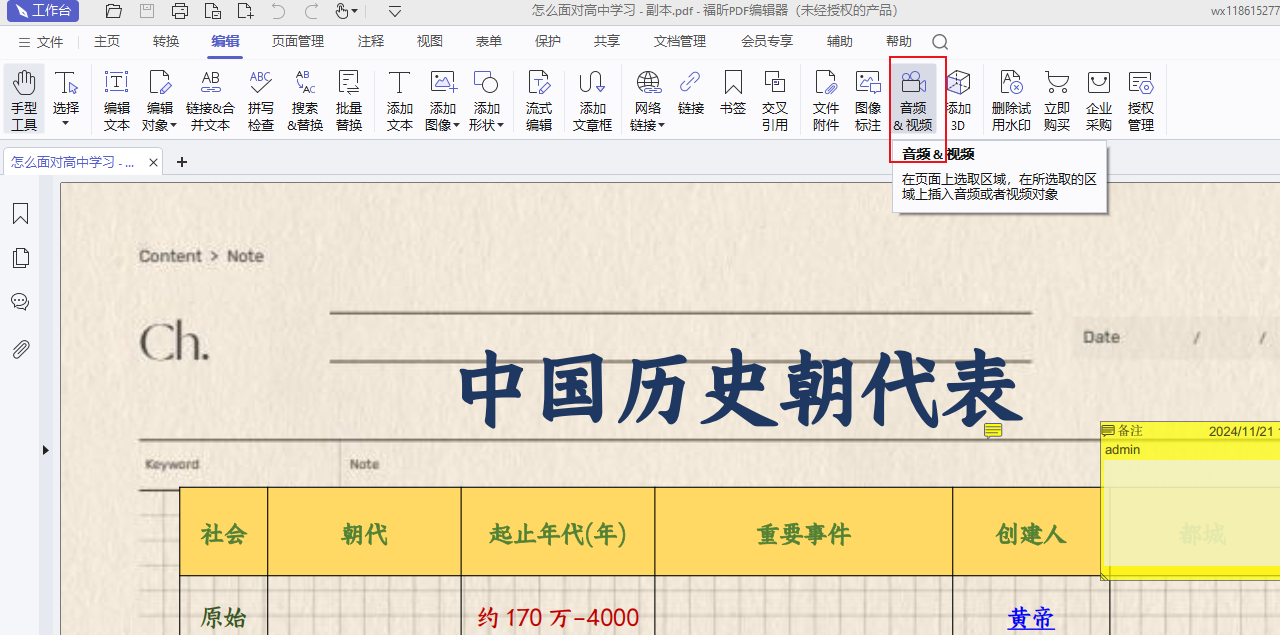Click the 工作台 workbench button

(x=42, y=11)
